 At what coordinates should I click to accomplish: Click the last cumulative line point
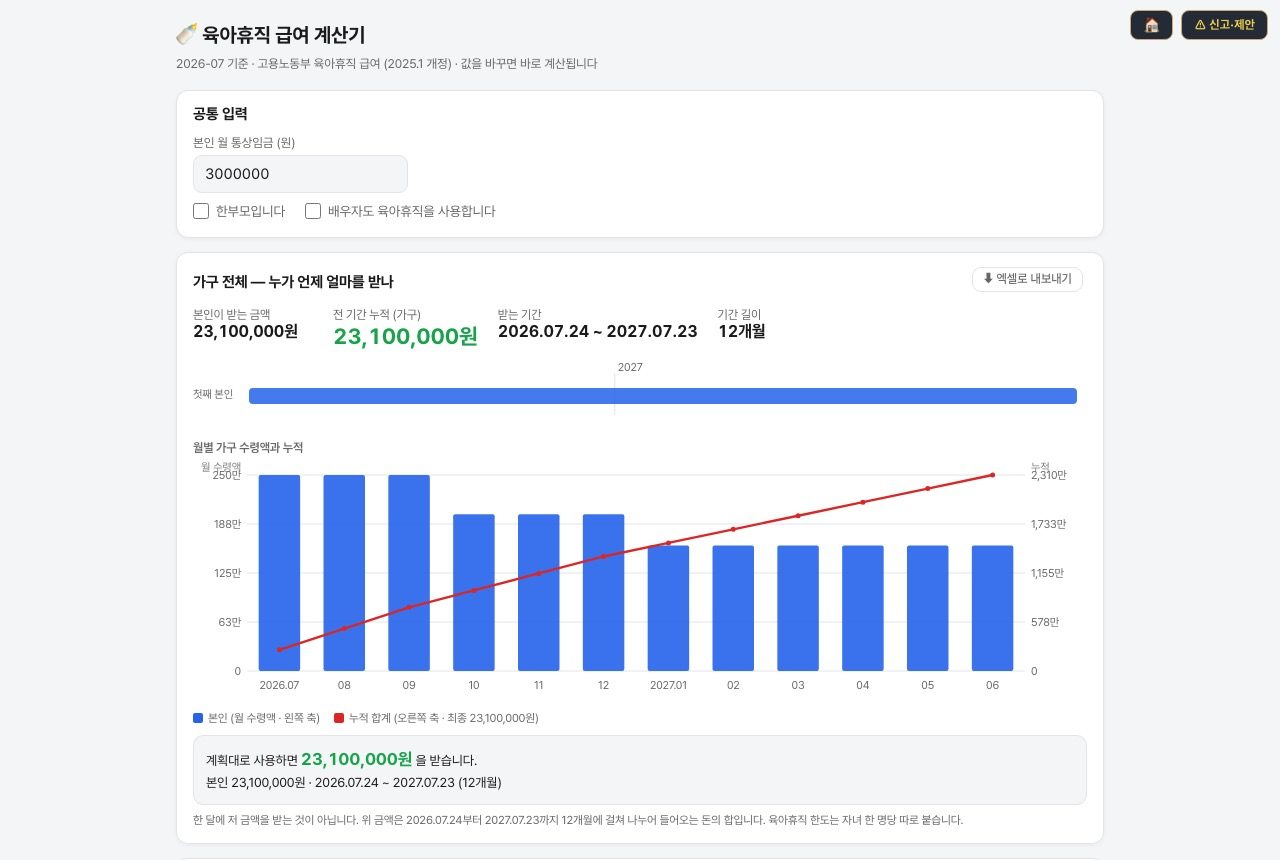pyautogui.click(x=992, y=475)
